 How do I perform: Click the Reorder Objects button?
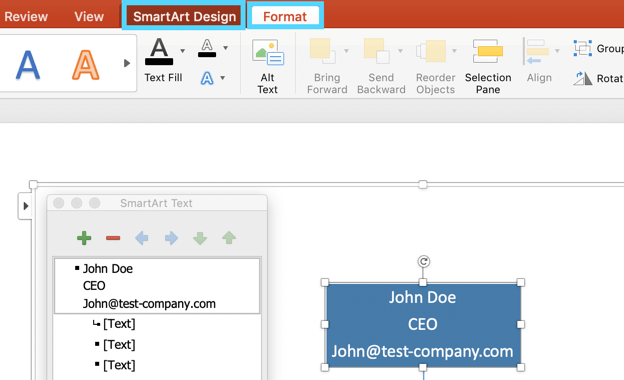(x=435, y=66)
